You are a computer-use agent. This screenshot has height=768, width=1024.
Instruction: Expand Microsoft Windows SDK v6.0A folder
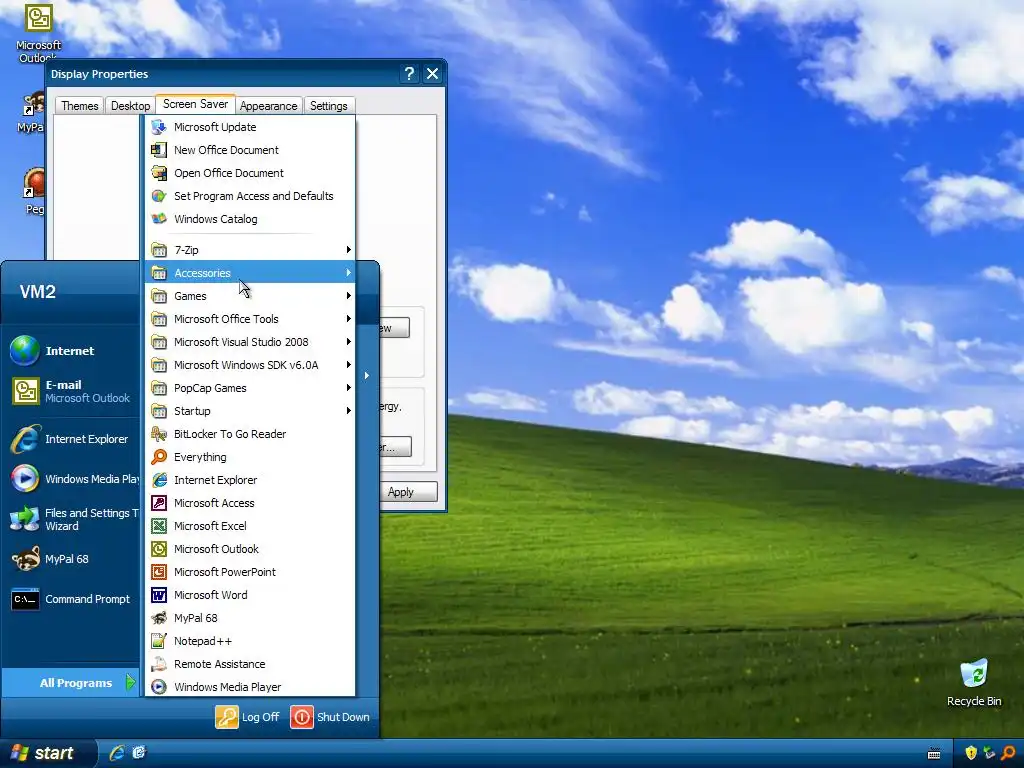point(250,365)
